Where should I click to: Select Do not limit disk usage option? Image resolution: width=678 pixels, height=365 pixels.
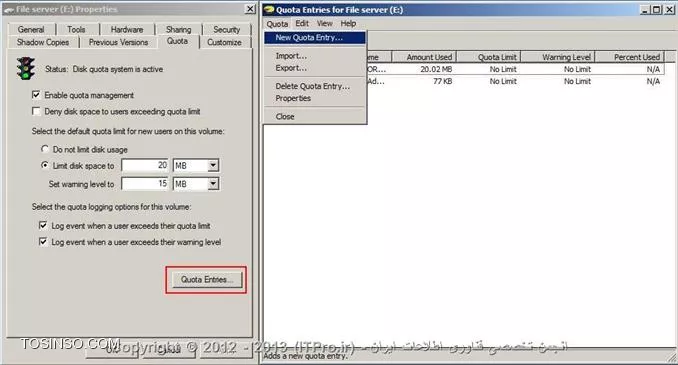coord(45,149)
